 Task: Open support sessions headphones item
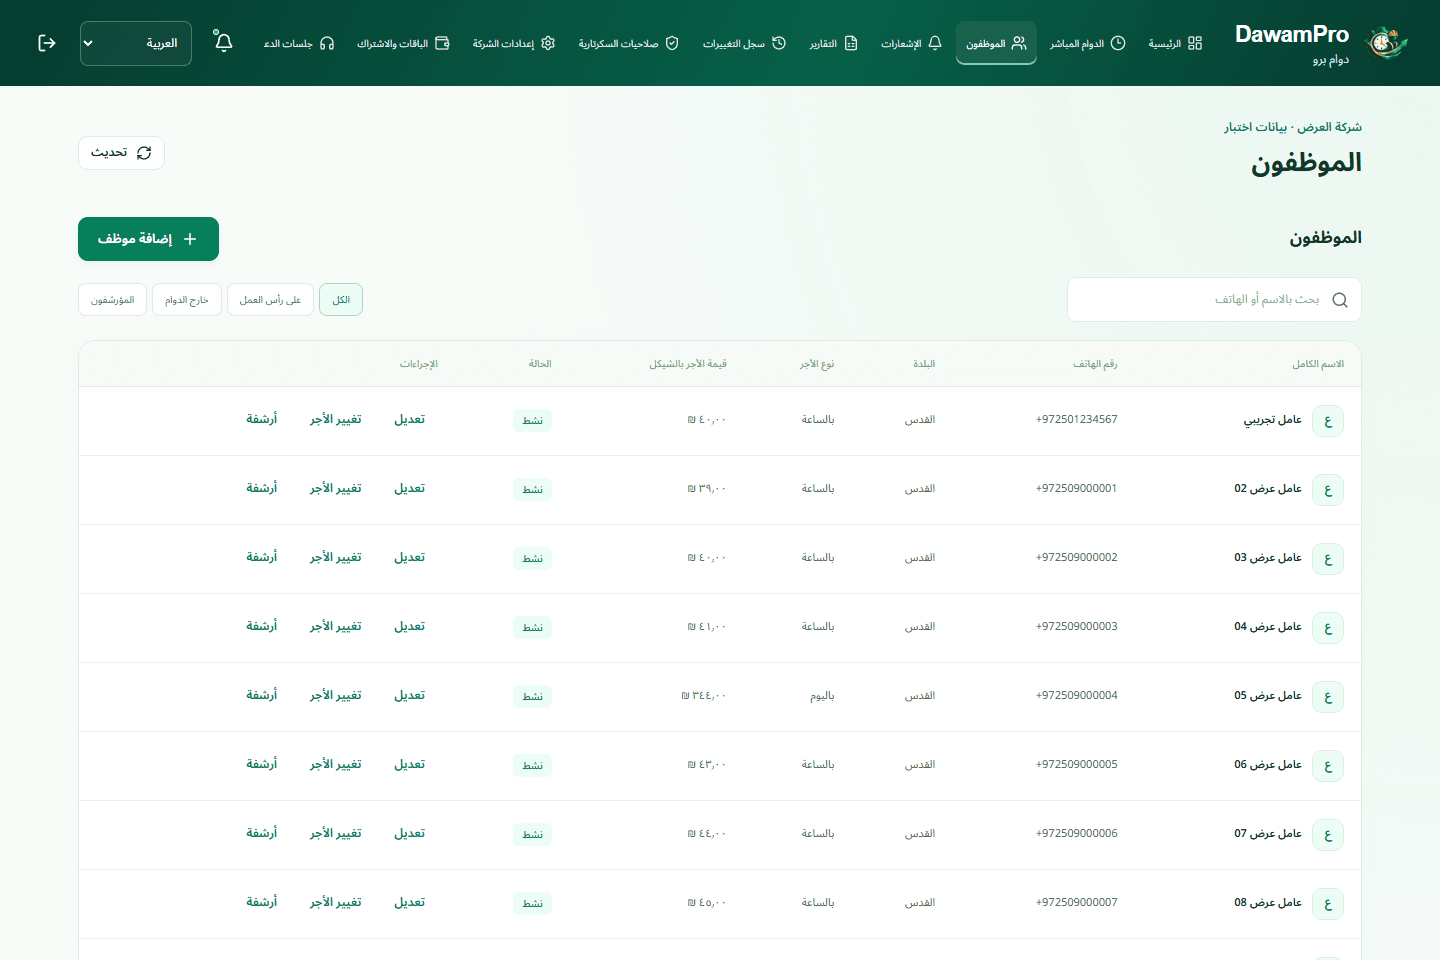tap(298, 43)
